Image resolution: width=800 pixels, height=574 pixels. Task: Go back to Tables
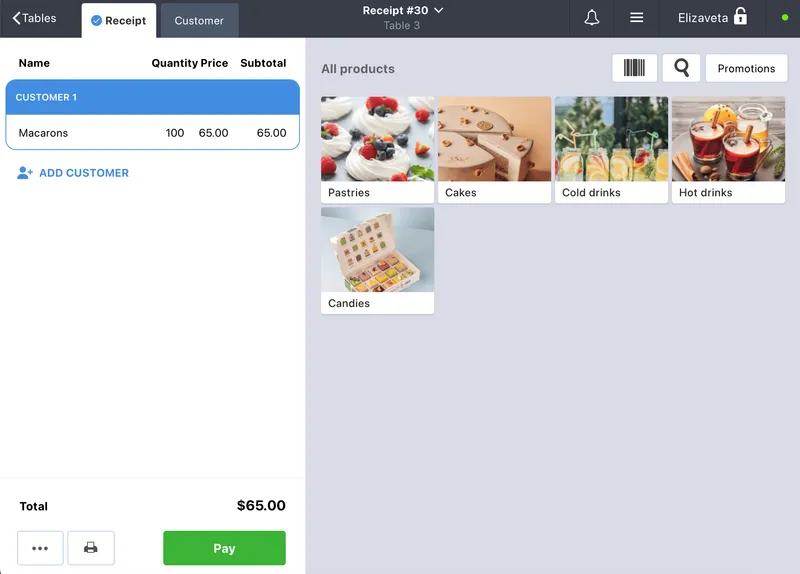(x=34, y=18)
